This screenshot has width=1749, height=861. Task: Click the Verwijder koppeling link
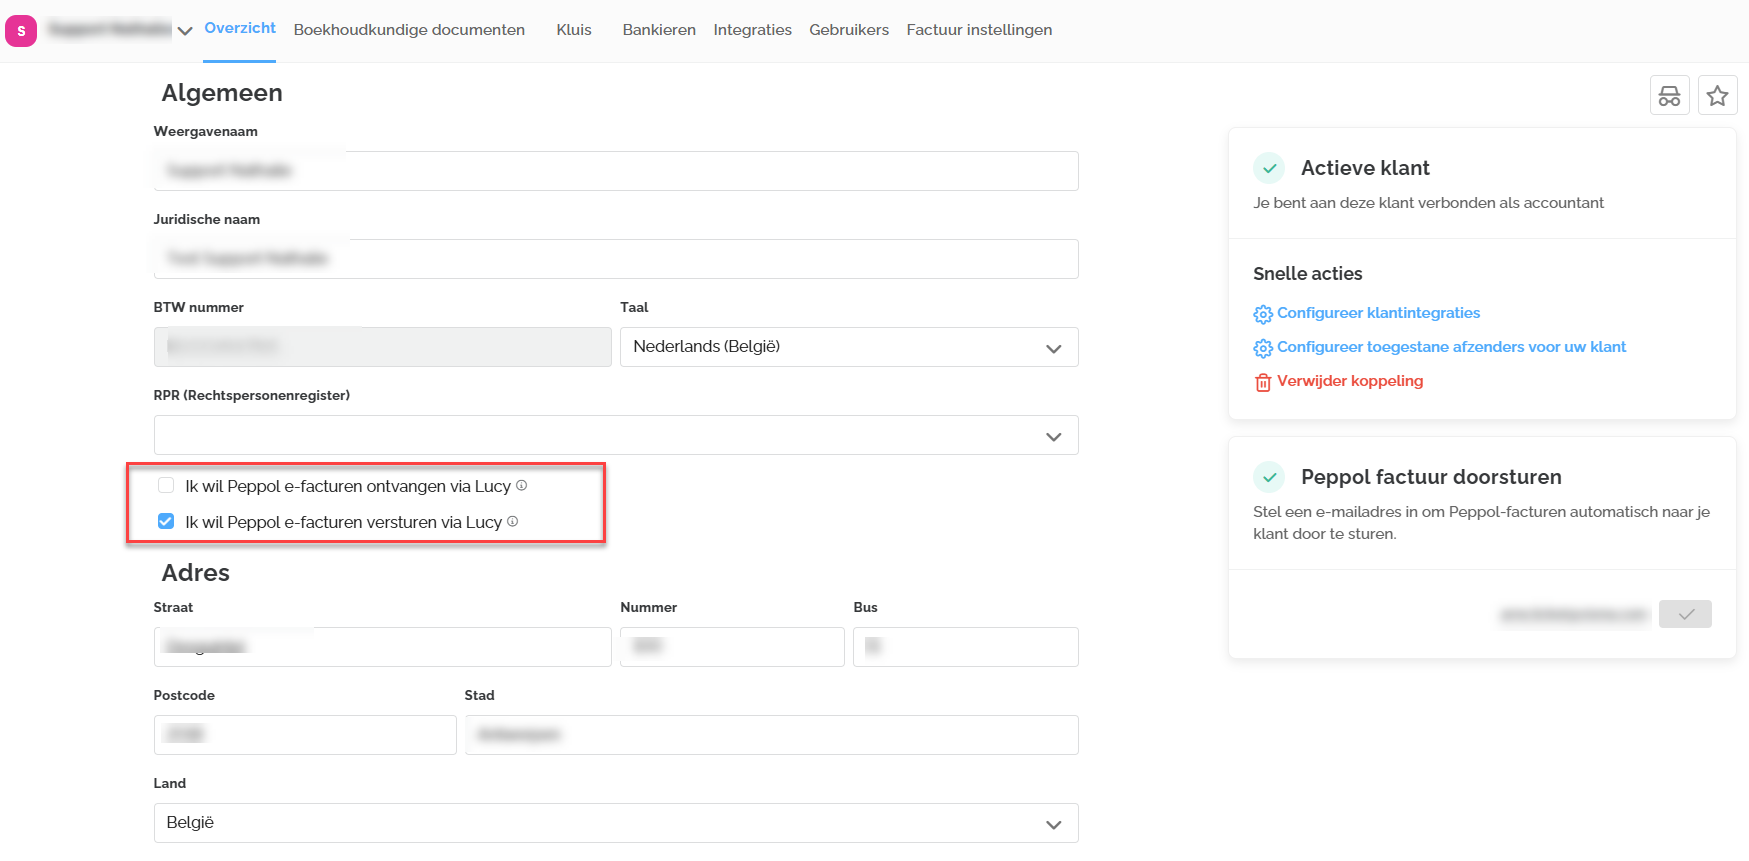click(1349, 381)
